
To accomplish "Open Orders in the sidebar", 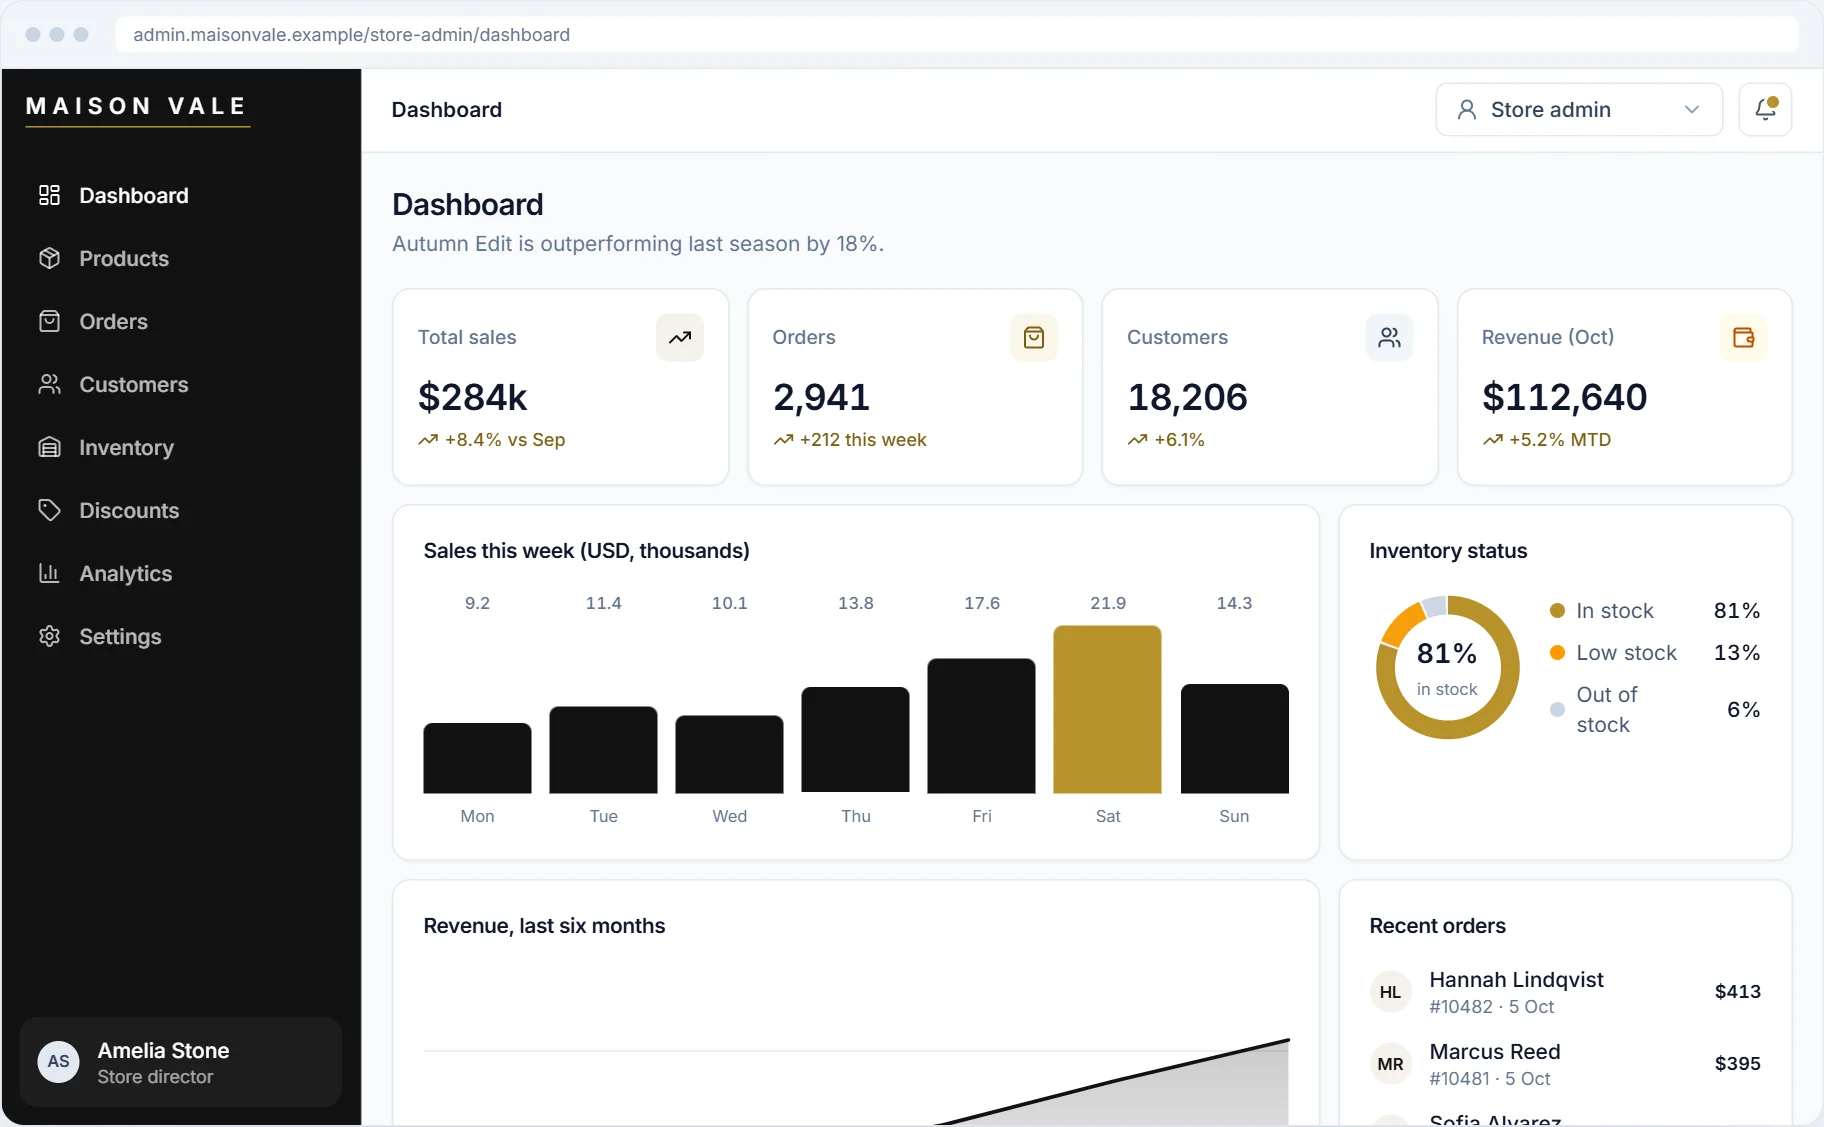I will click(181, 321).
